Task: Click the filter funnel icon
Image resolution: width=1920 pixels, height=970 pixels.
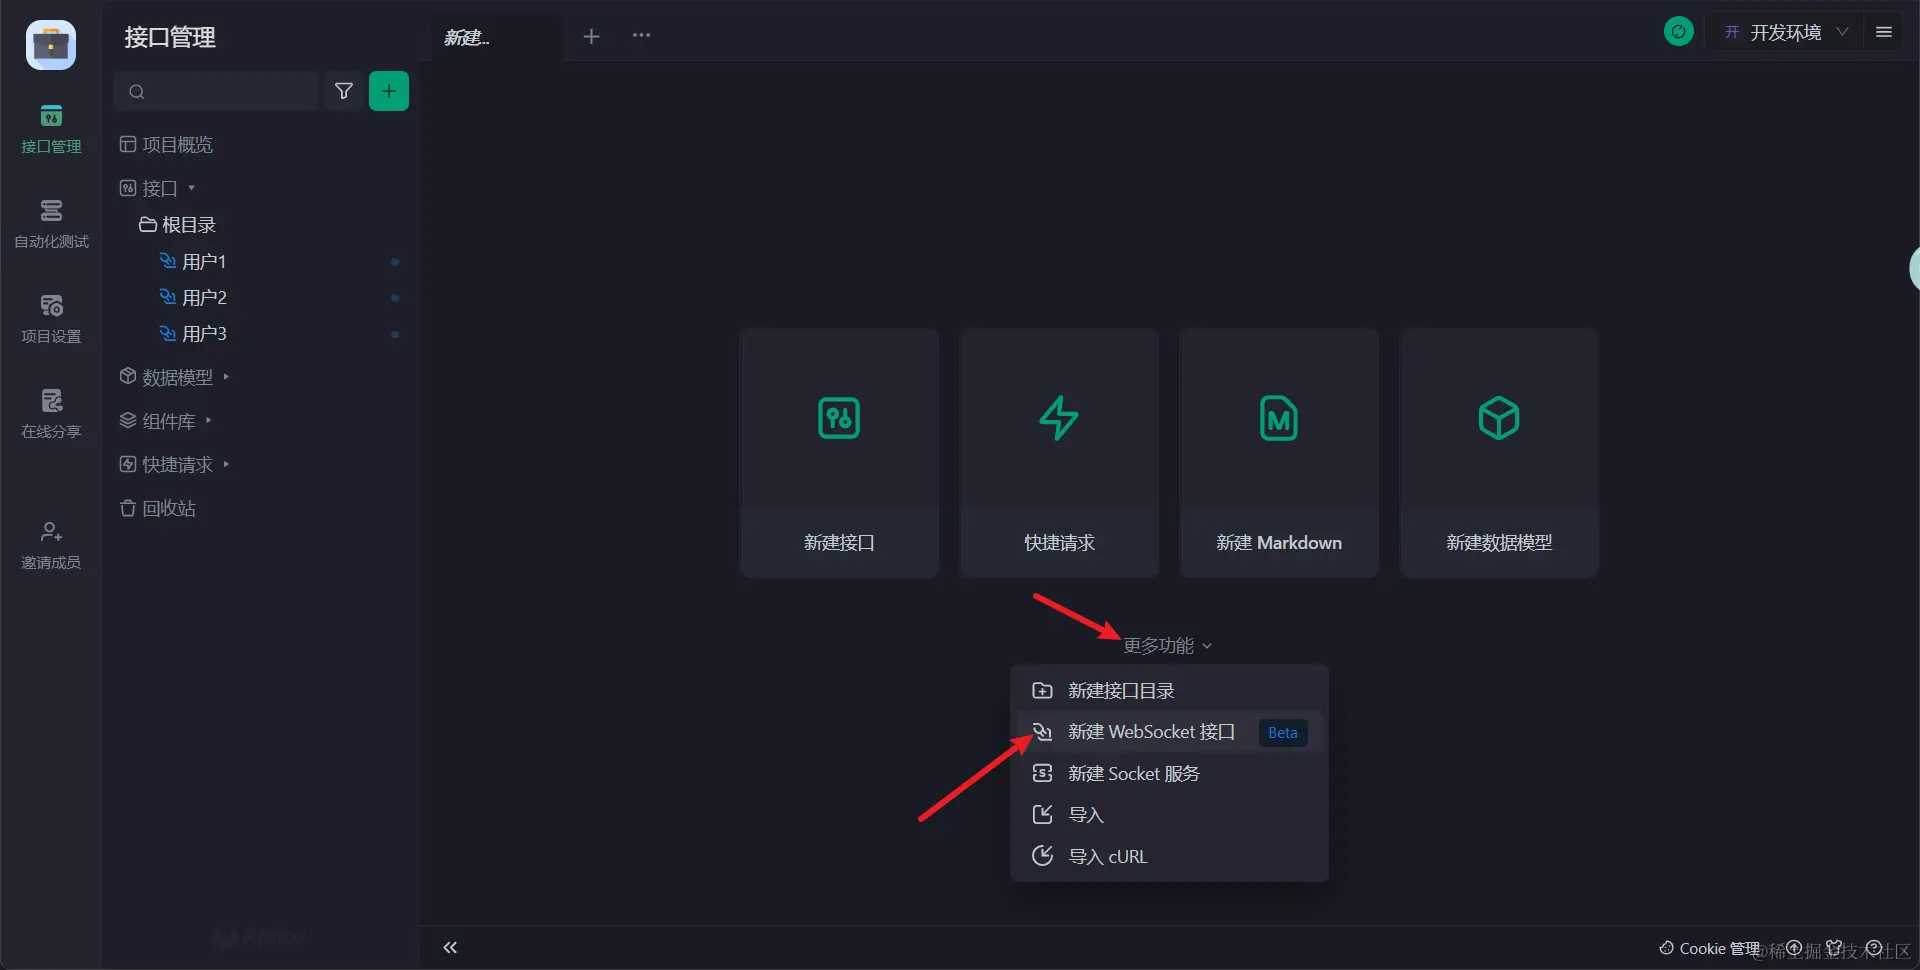Action: click(344, 91)
